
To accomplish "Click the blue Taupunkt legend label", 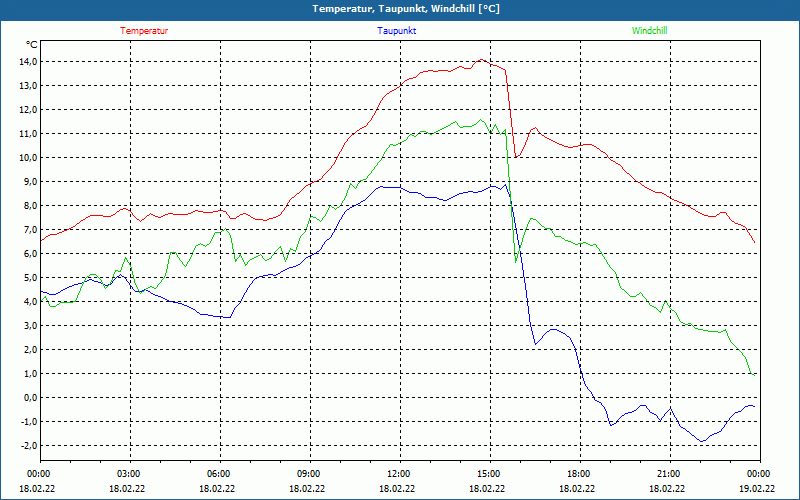I will (x=396, y=31).
